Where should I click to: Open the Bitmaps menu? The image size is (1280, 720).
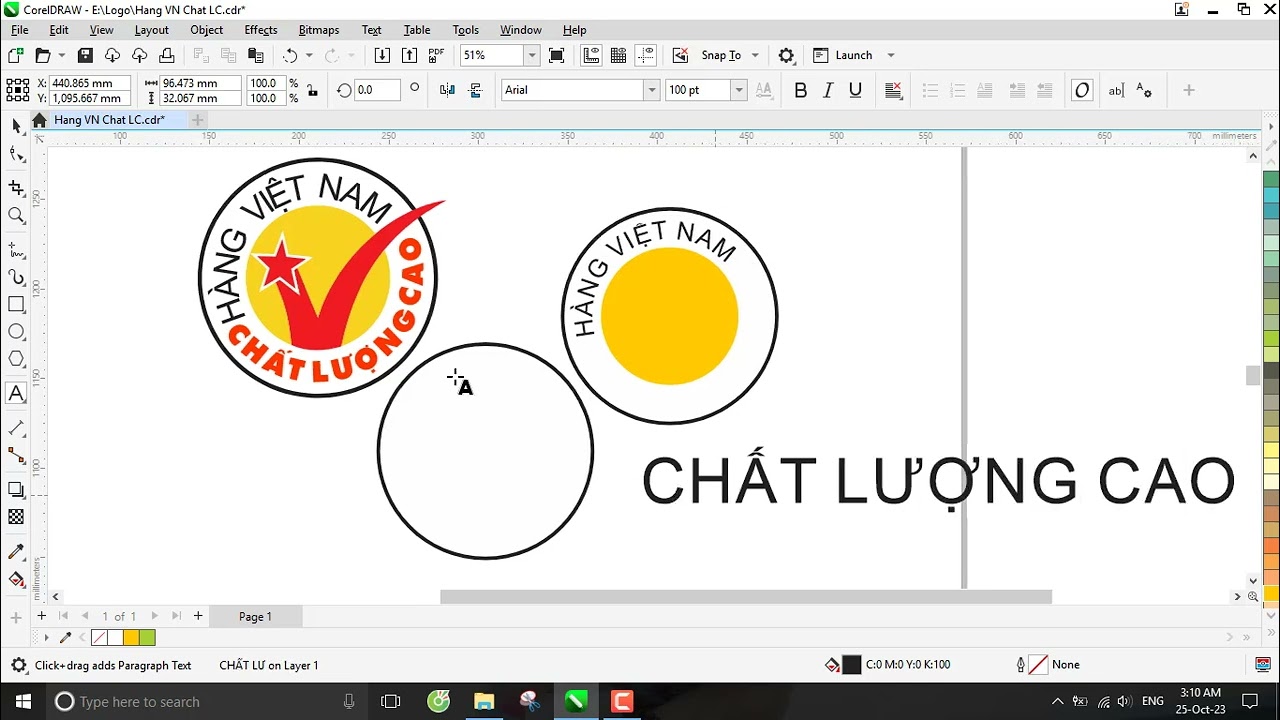[319, 30]
